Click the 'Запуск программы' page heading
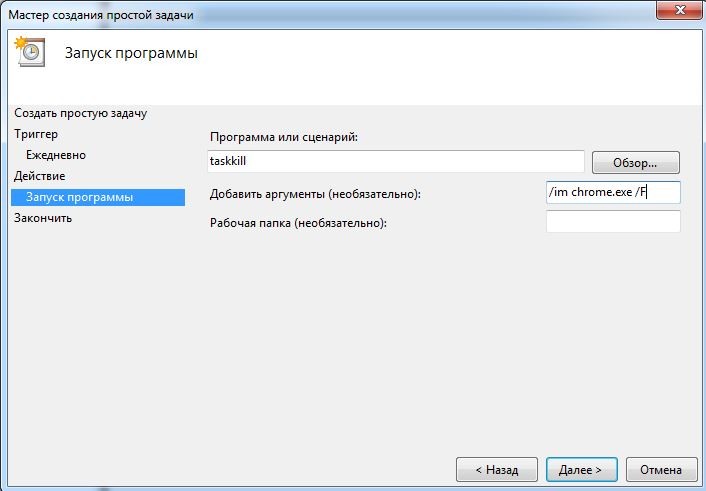 point(131,53)
